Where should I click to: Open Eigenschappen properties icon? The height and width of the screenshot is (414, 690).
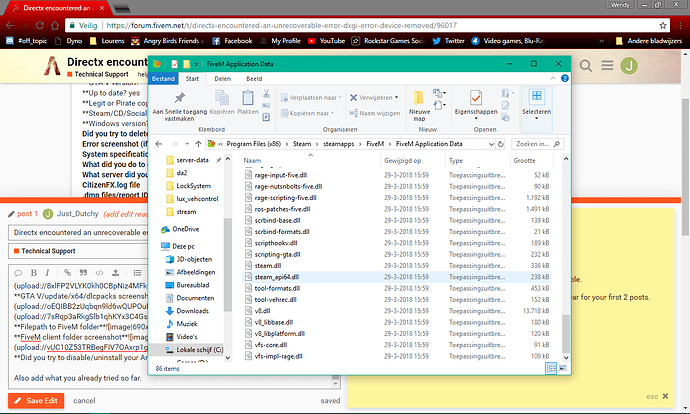[x=476, y=98]
